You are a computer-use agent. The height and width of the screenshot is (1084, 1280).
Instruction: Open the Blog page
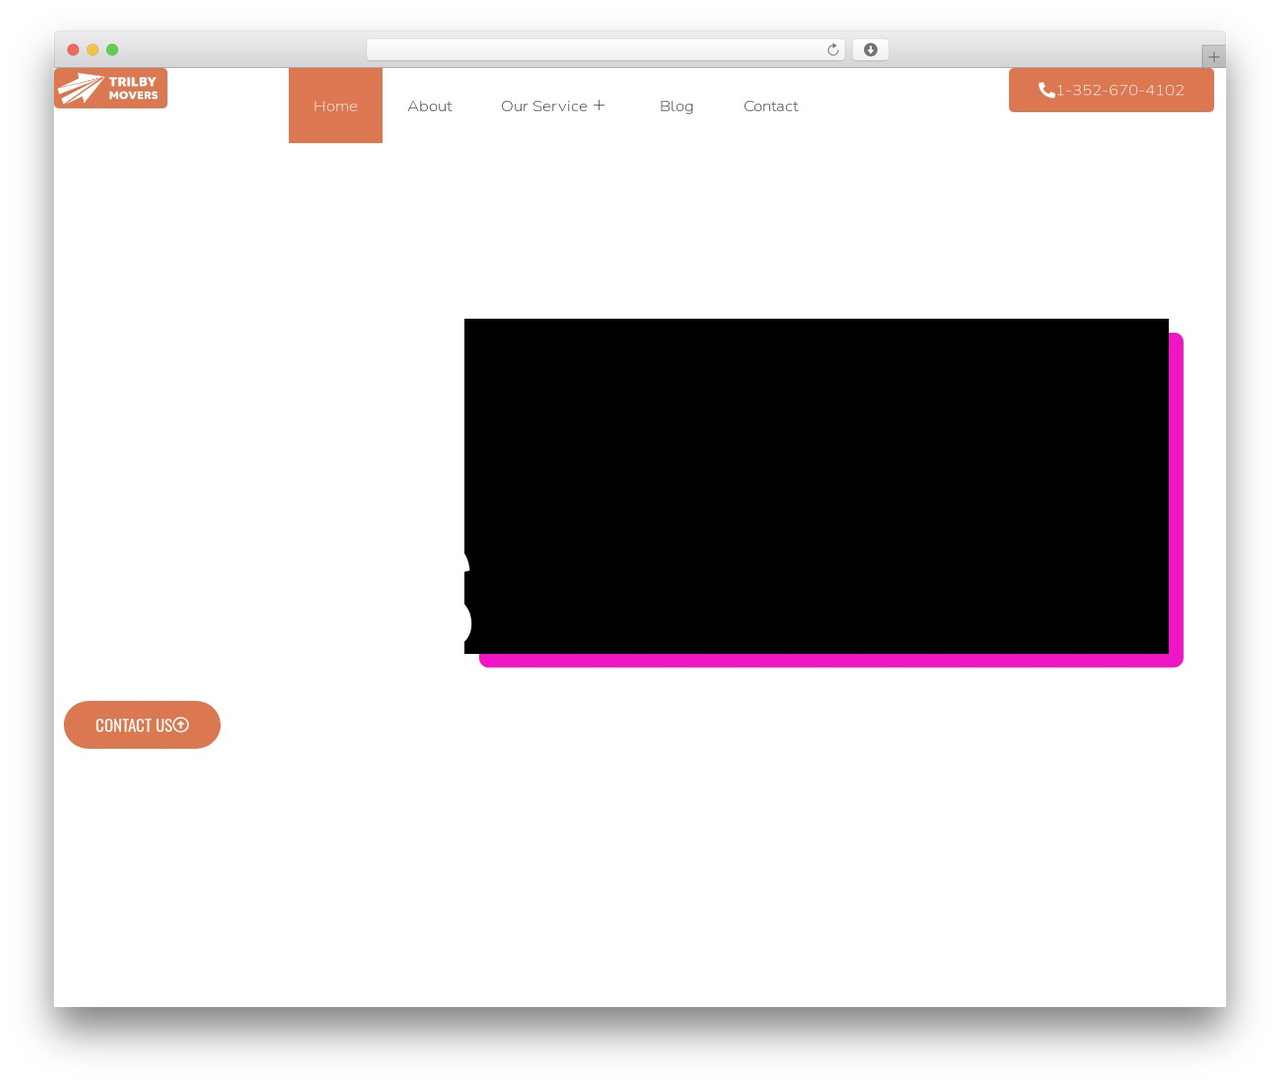click(x=676, y=106)
